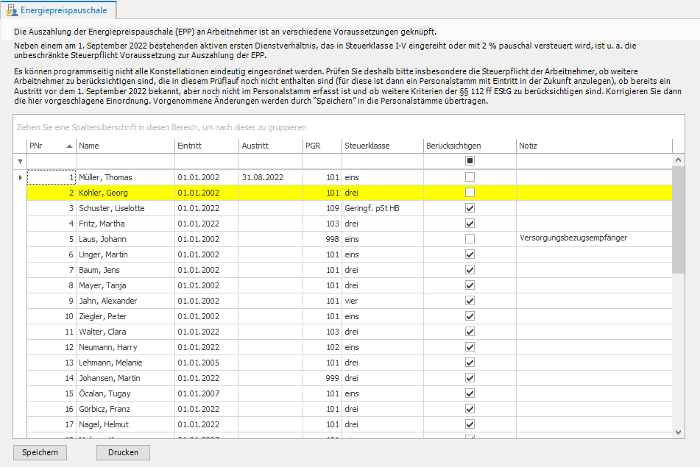Sort by the Austritt column header
Viewport: 700px width, 467px height.
[270, 146]
